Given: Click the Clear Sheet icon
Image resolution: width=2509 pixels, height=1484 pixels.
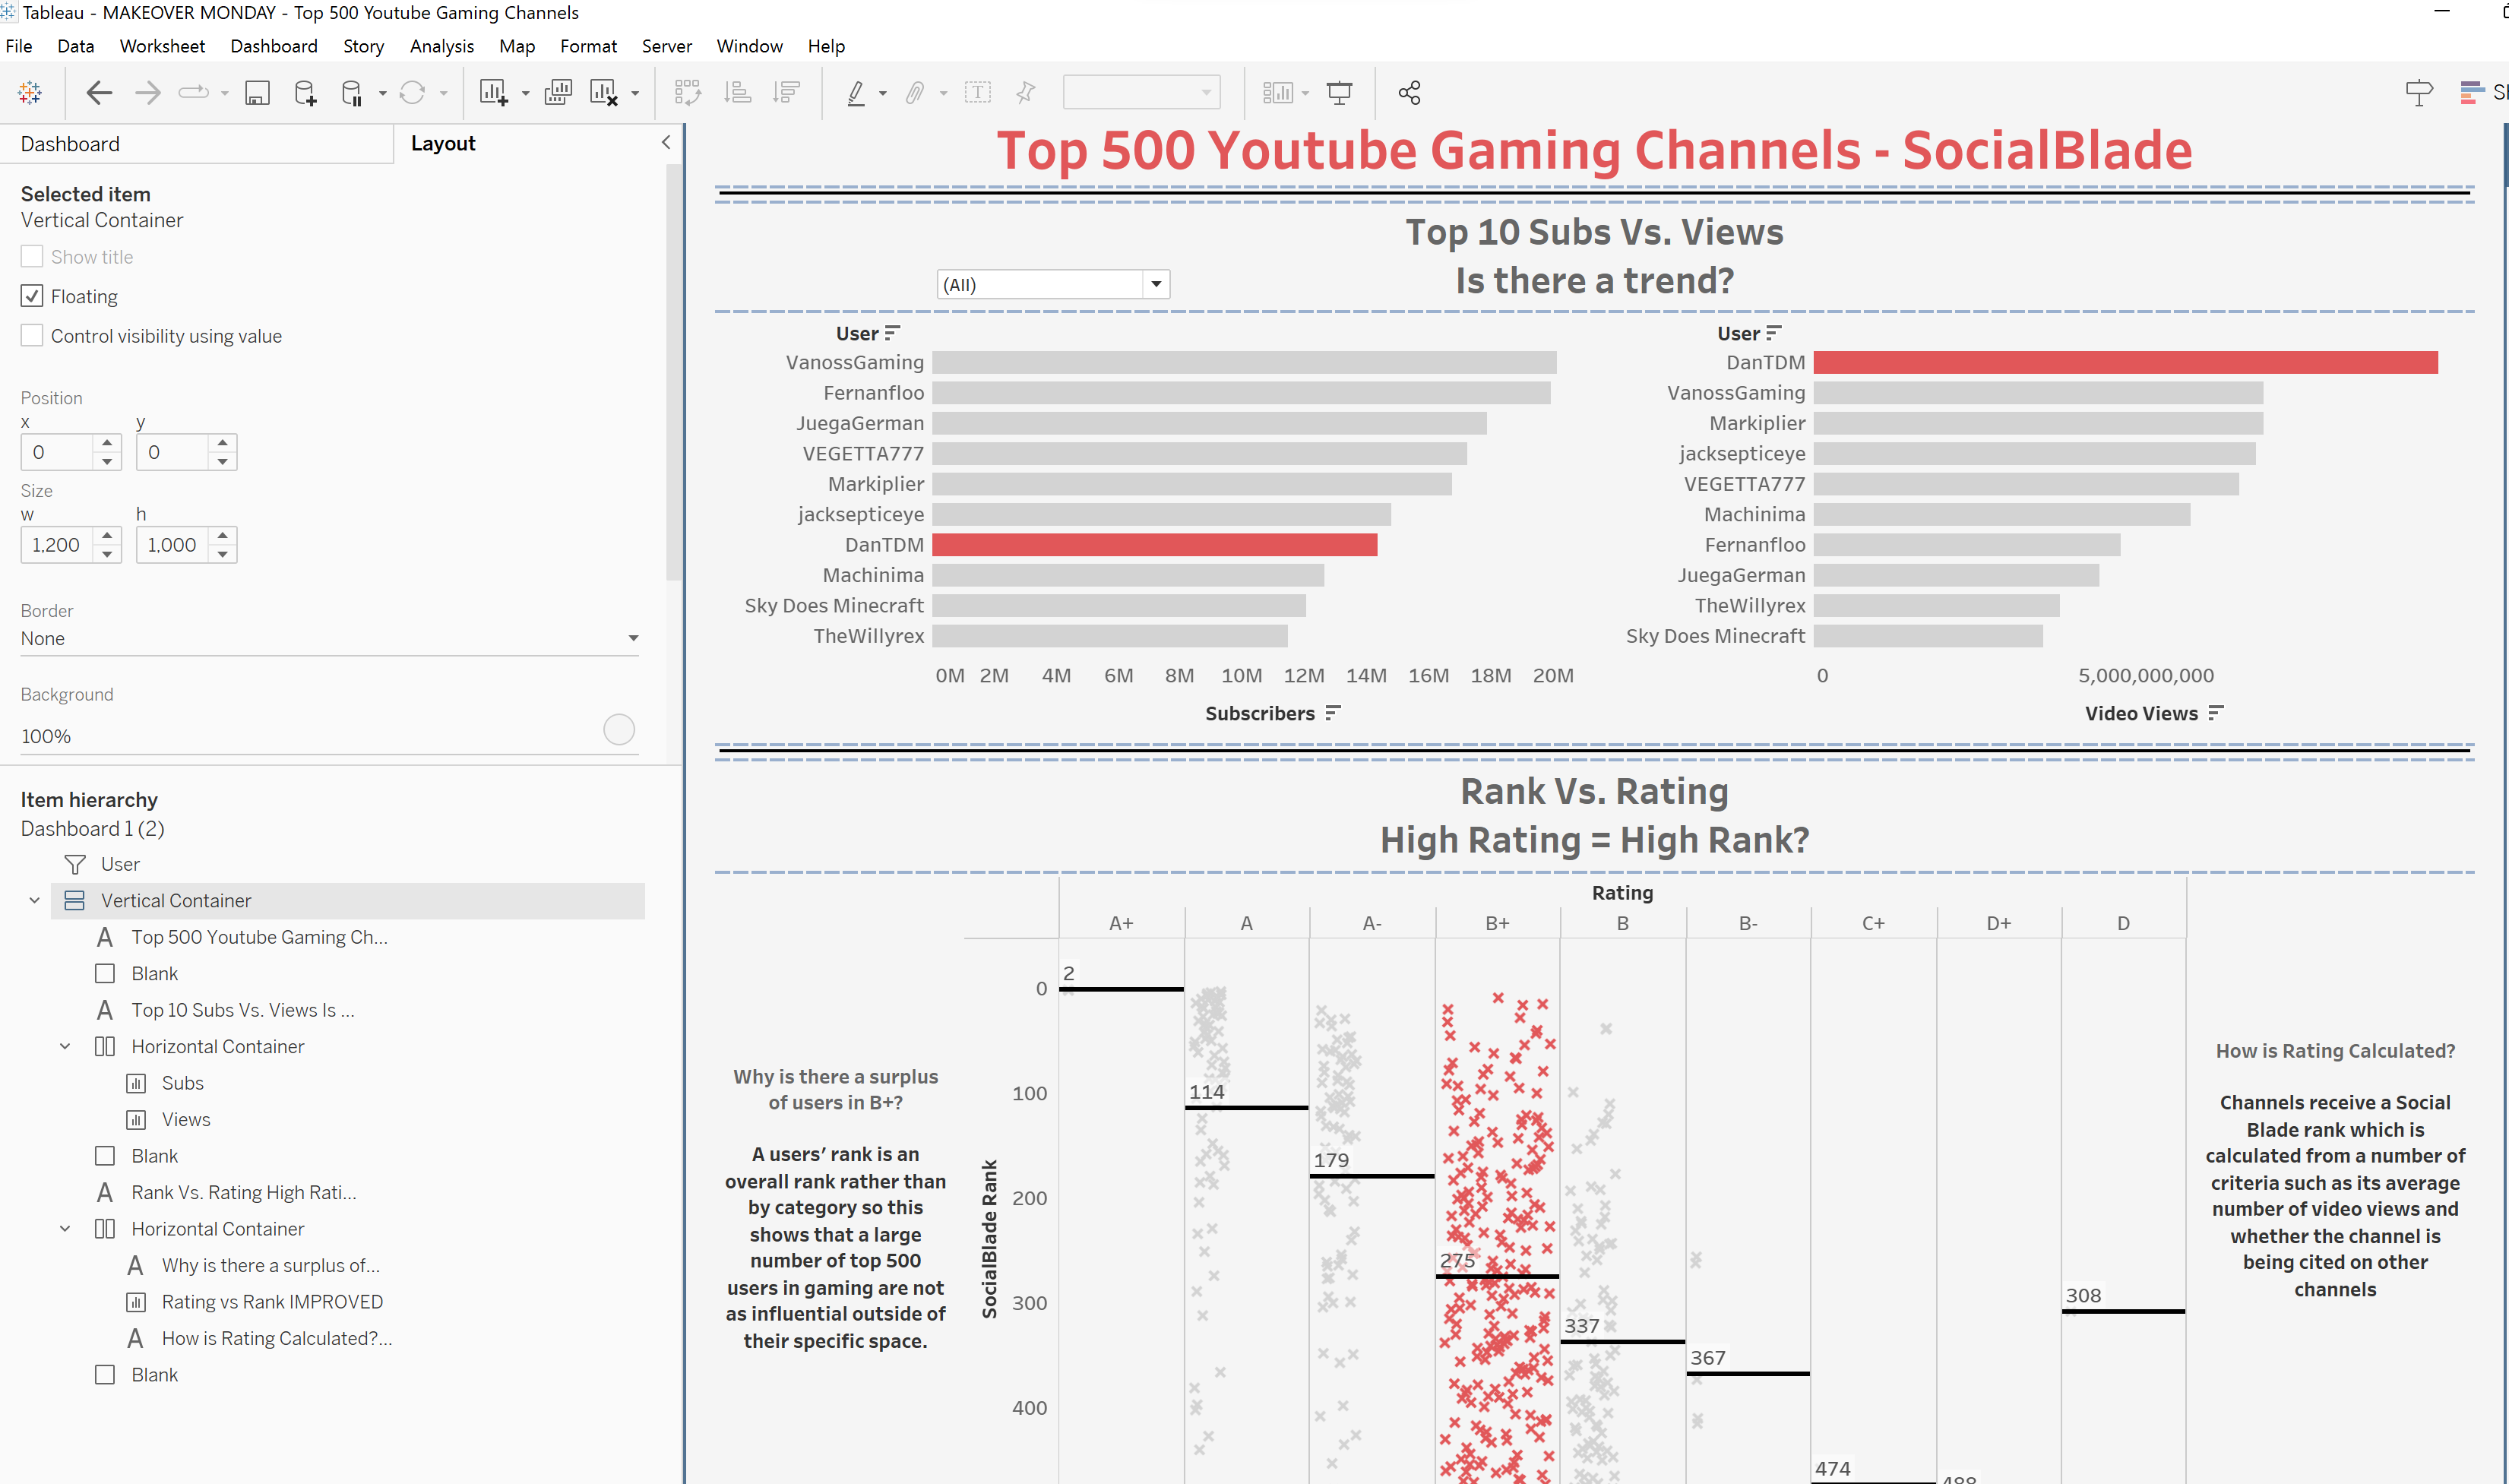Looking at the screenshot, I should pos(603,93).
